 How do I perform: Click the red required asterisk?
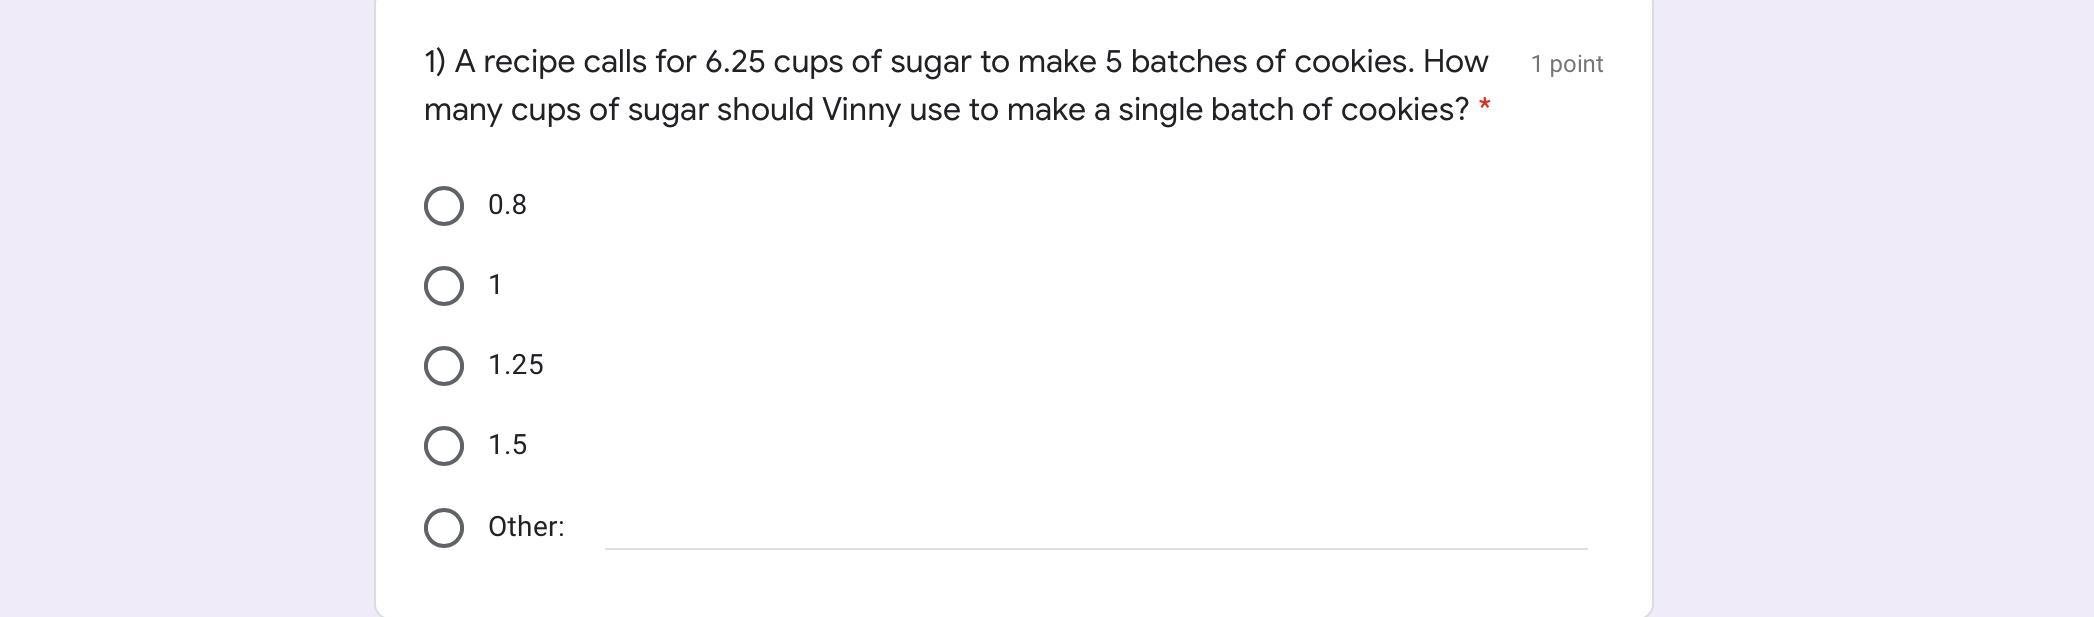1484,105
